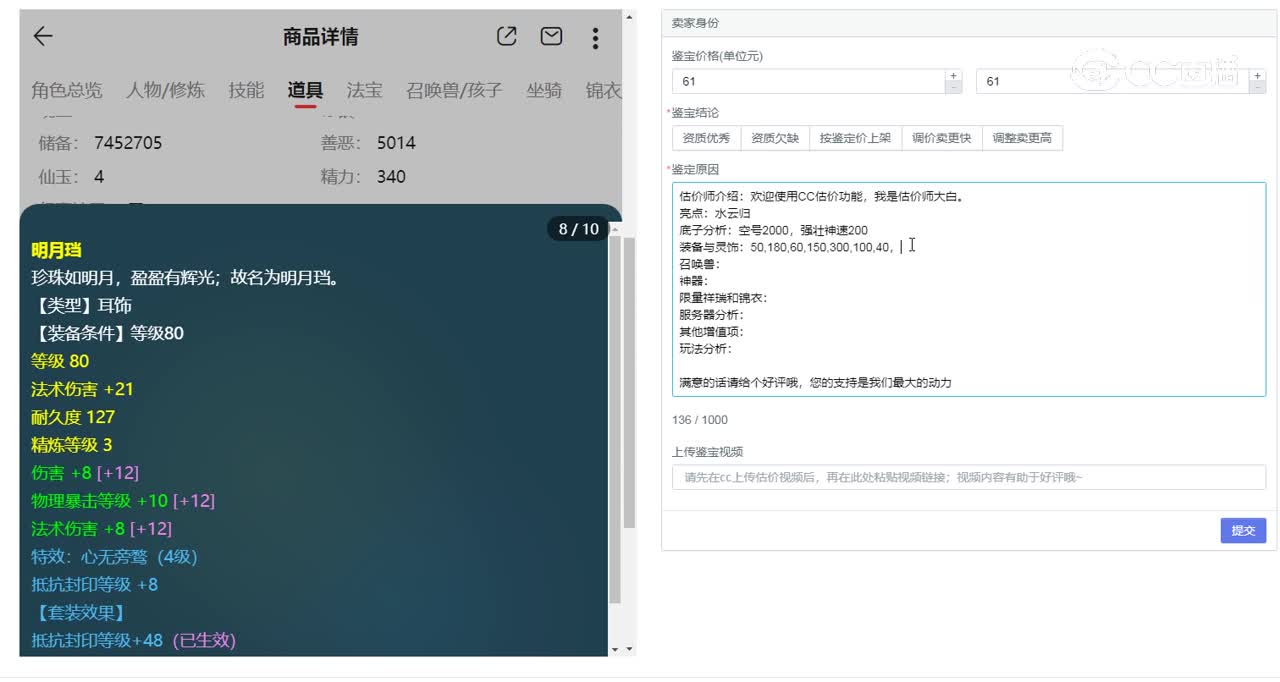Click the text cursor in 装备与灵饰 line
1280x682 pixels.
point(911,246)
